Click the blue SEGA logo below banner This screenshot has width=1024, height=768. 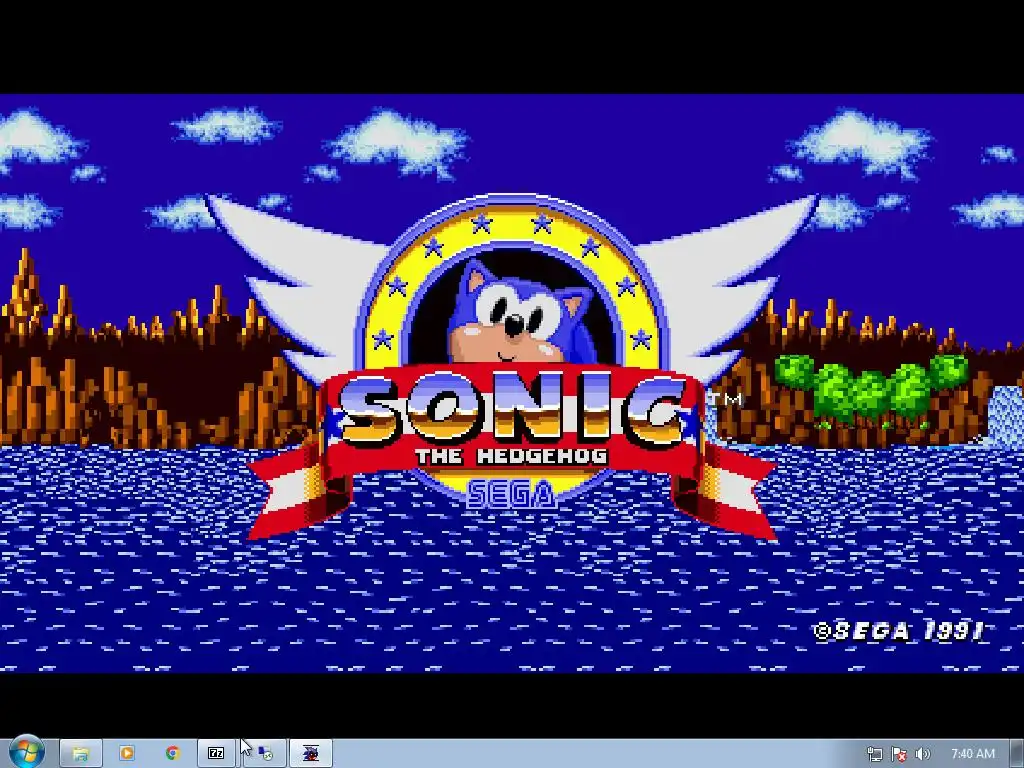coord(512,494)
